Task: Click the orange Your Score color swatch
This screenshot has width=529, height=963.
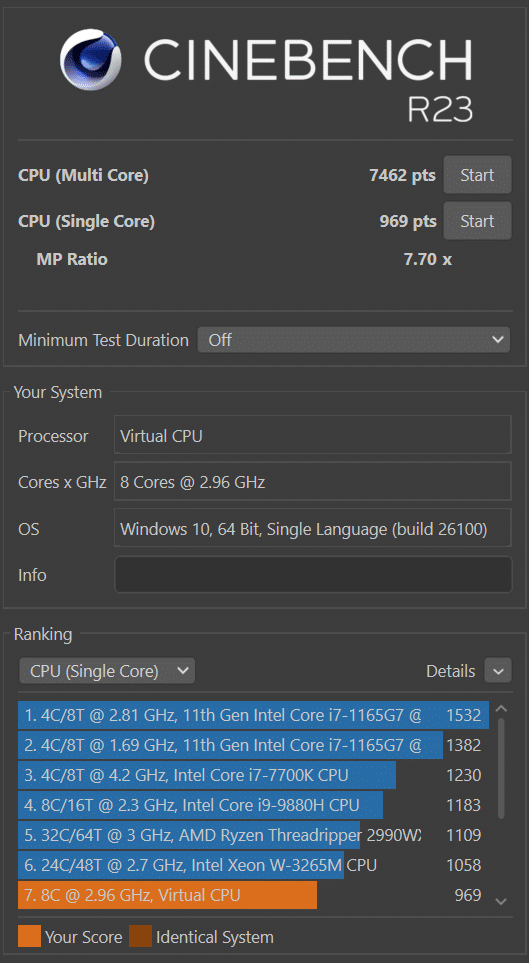Action: pos(29,937)
